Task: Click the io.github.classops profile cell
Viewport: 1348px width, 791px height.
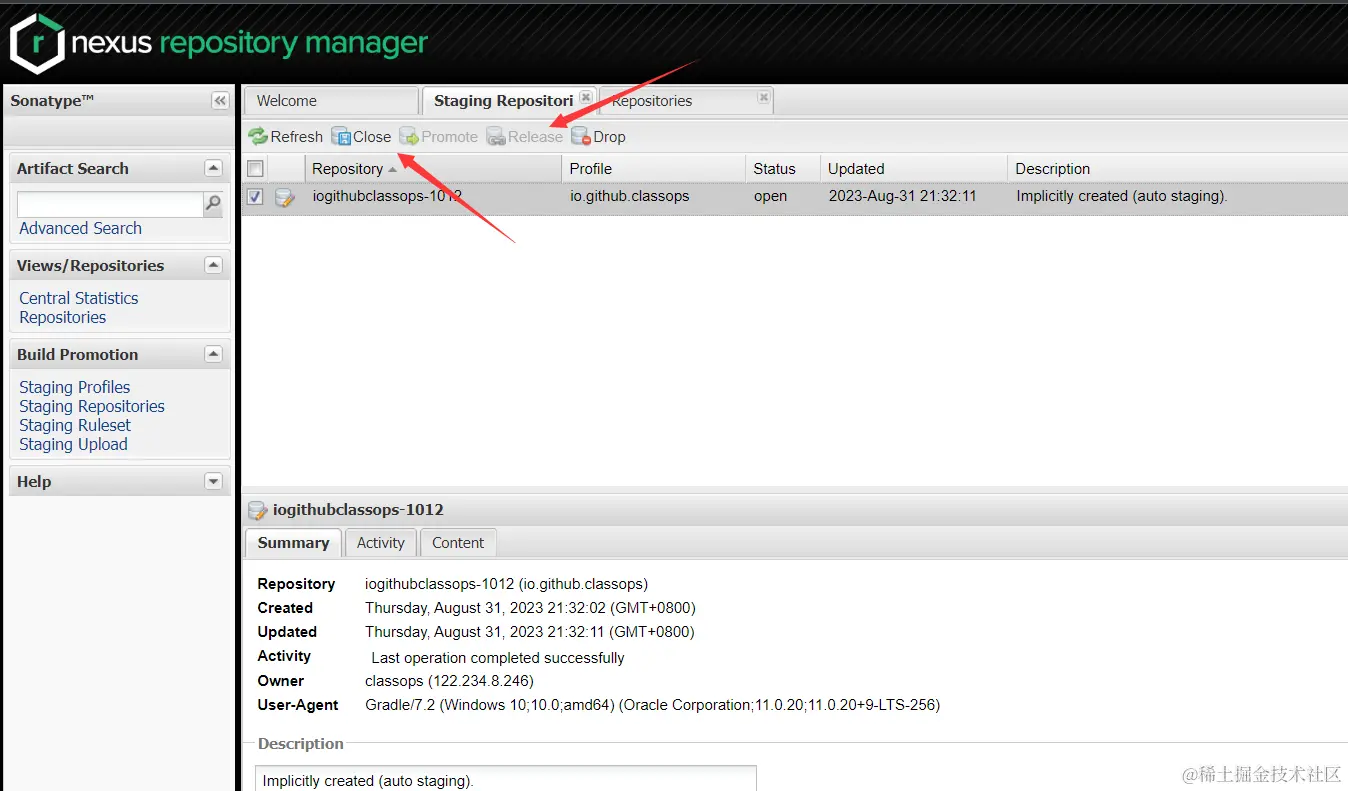Action: pos(629,196)
